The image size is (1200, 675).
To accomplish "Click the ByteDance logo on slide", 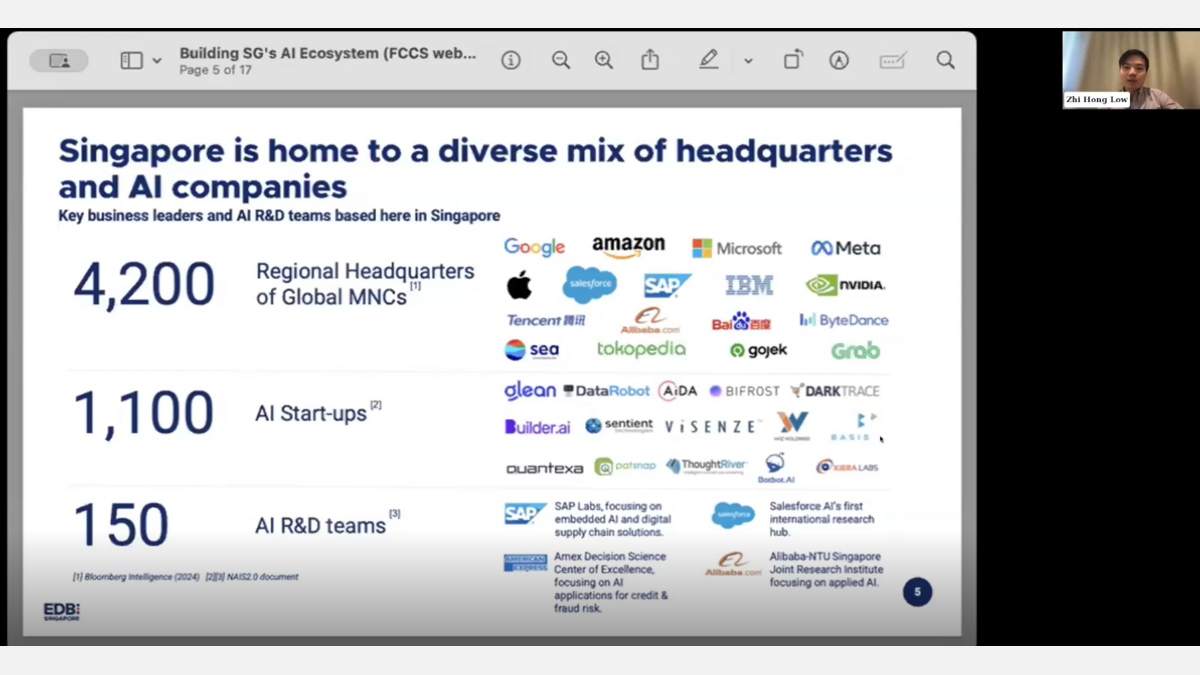I will pyautogui.click(x=844, y=320).
